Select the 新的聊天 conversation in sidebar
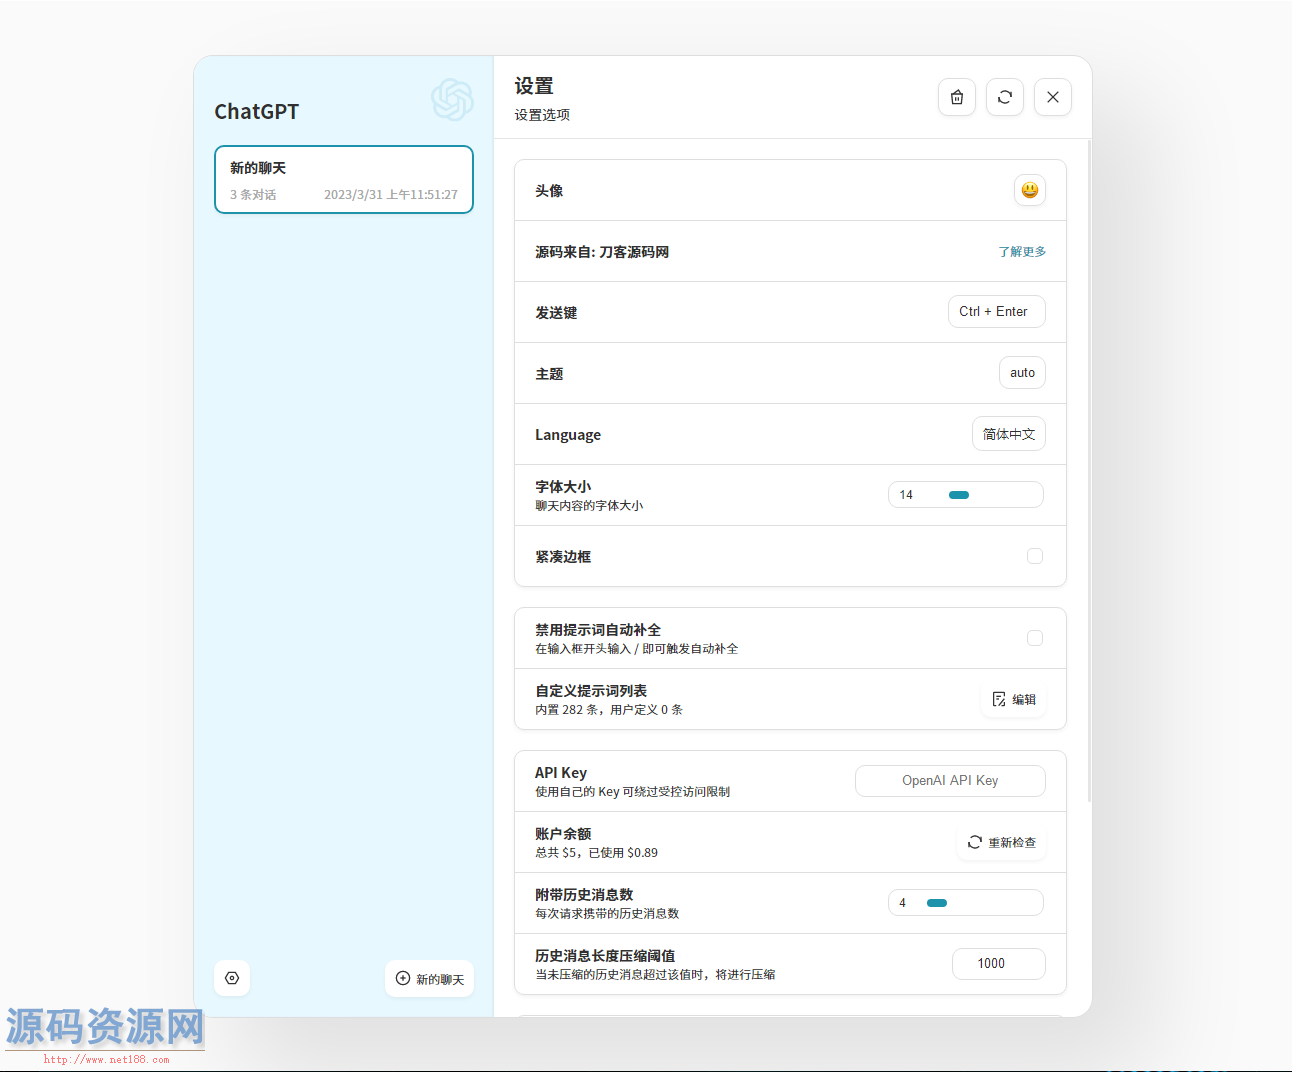Image resolution: width=1292 pixels, height=1072 pixels. (x=344, y=180)
